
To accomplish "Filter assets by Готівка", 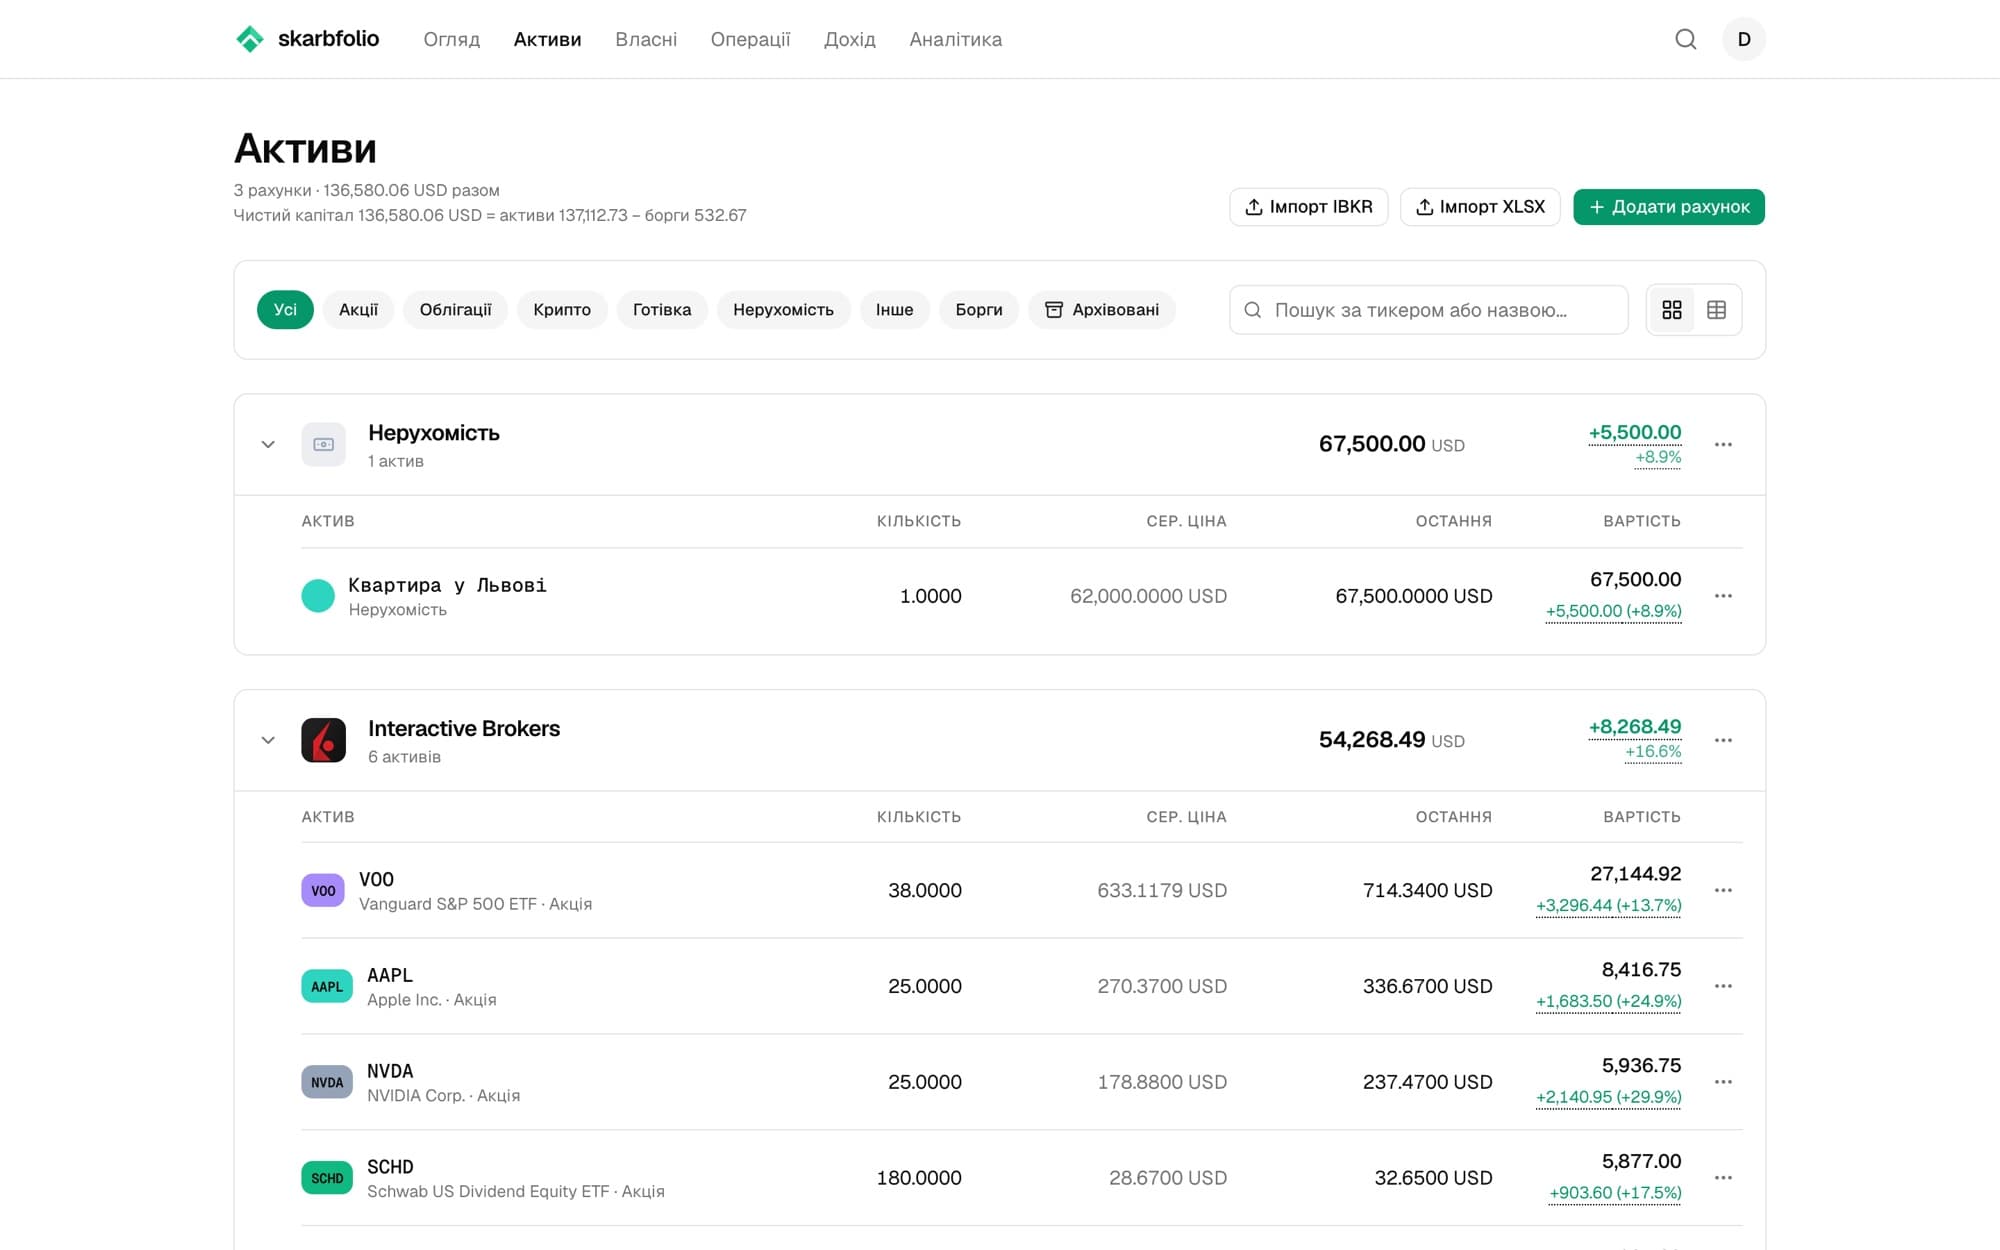I will point(662,310).
